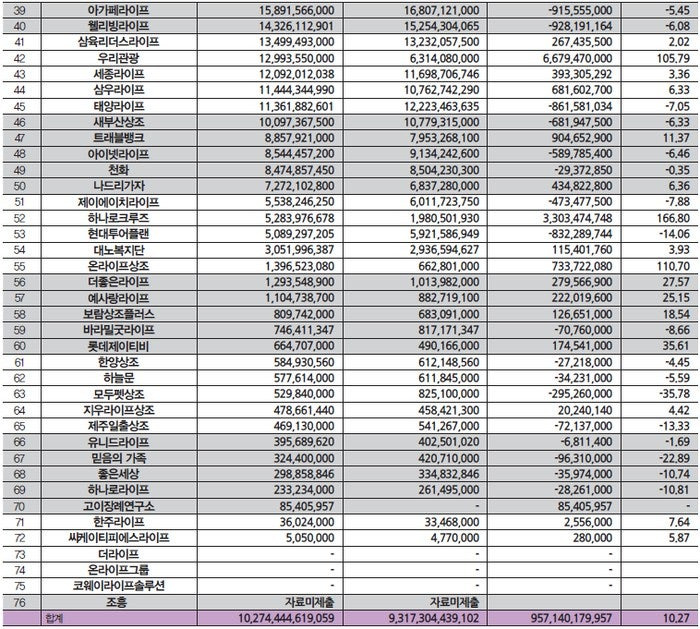Viewport: 700px width, 629px height.
Task: Click the 7.64 percentage for 한주라이프
Action: [x=679, y=522]
